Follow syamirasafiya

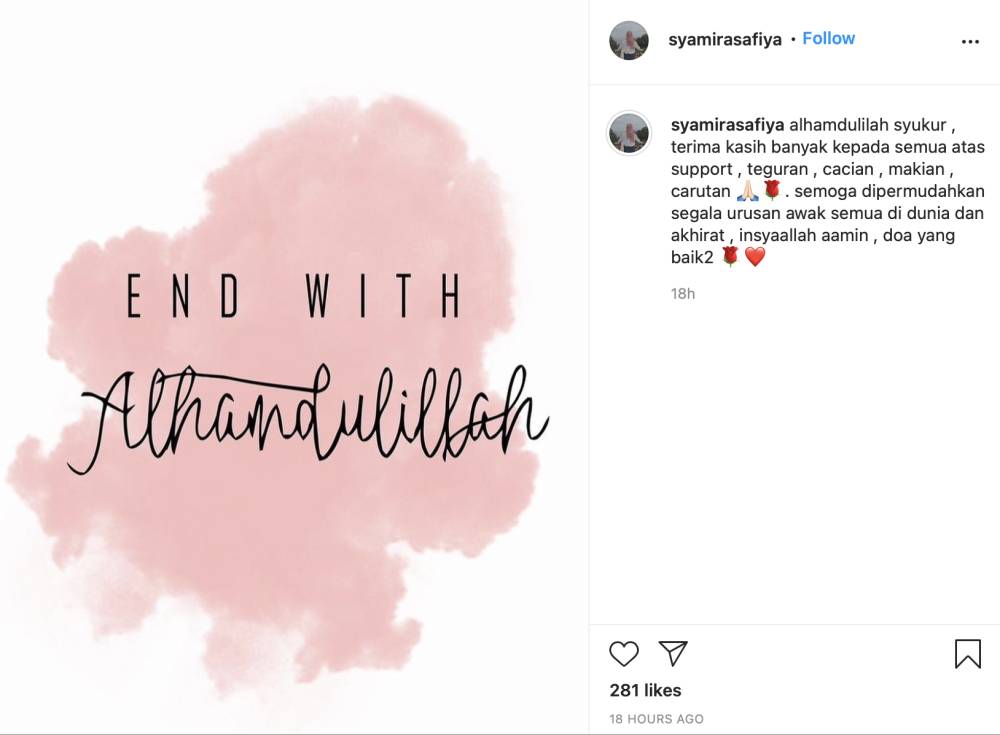click(x=828, y=38)
